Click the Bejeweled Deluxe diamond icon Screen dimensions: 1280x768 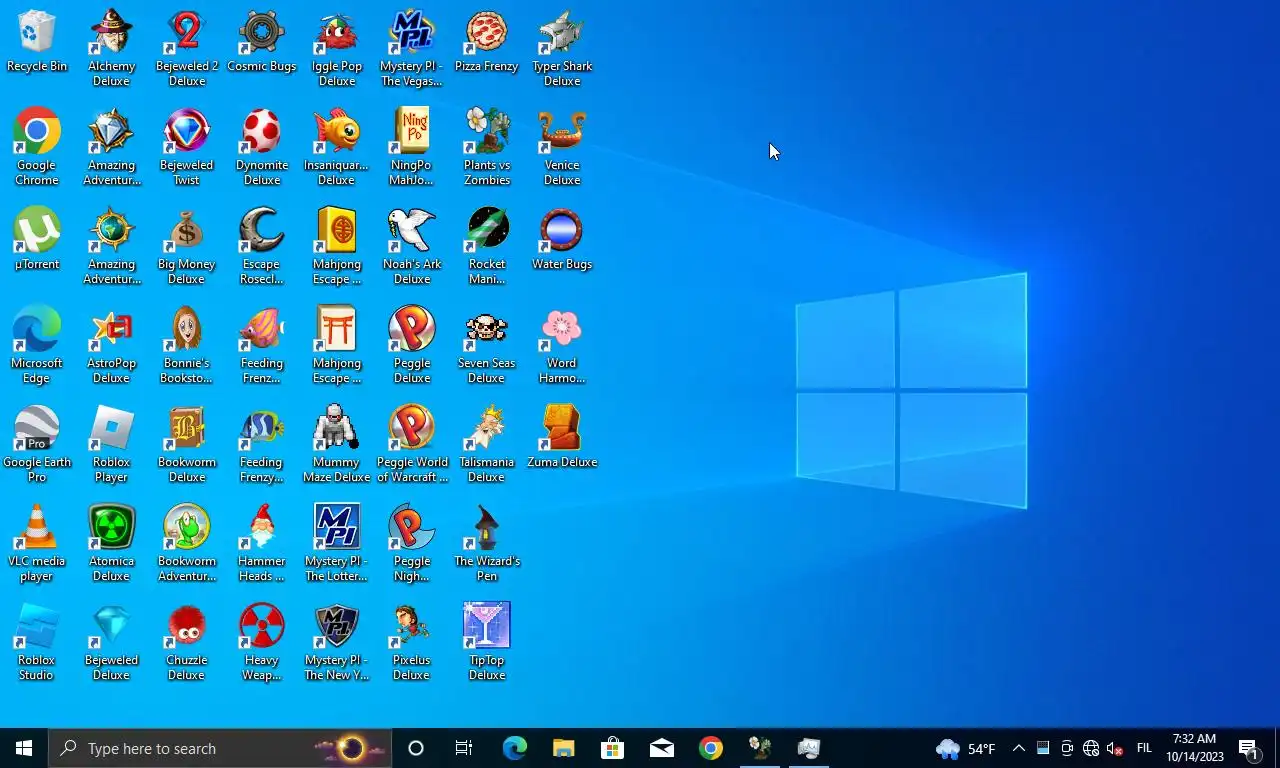(111, 642)
